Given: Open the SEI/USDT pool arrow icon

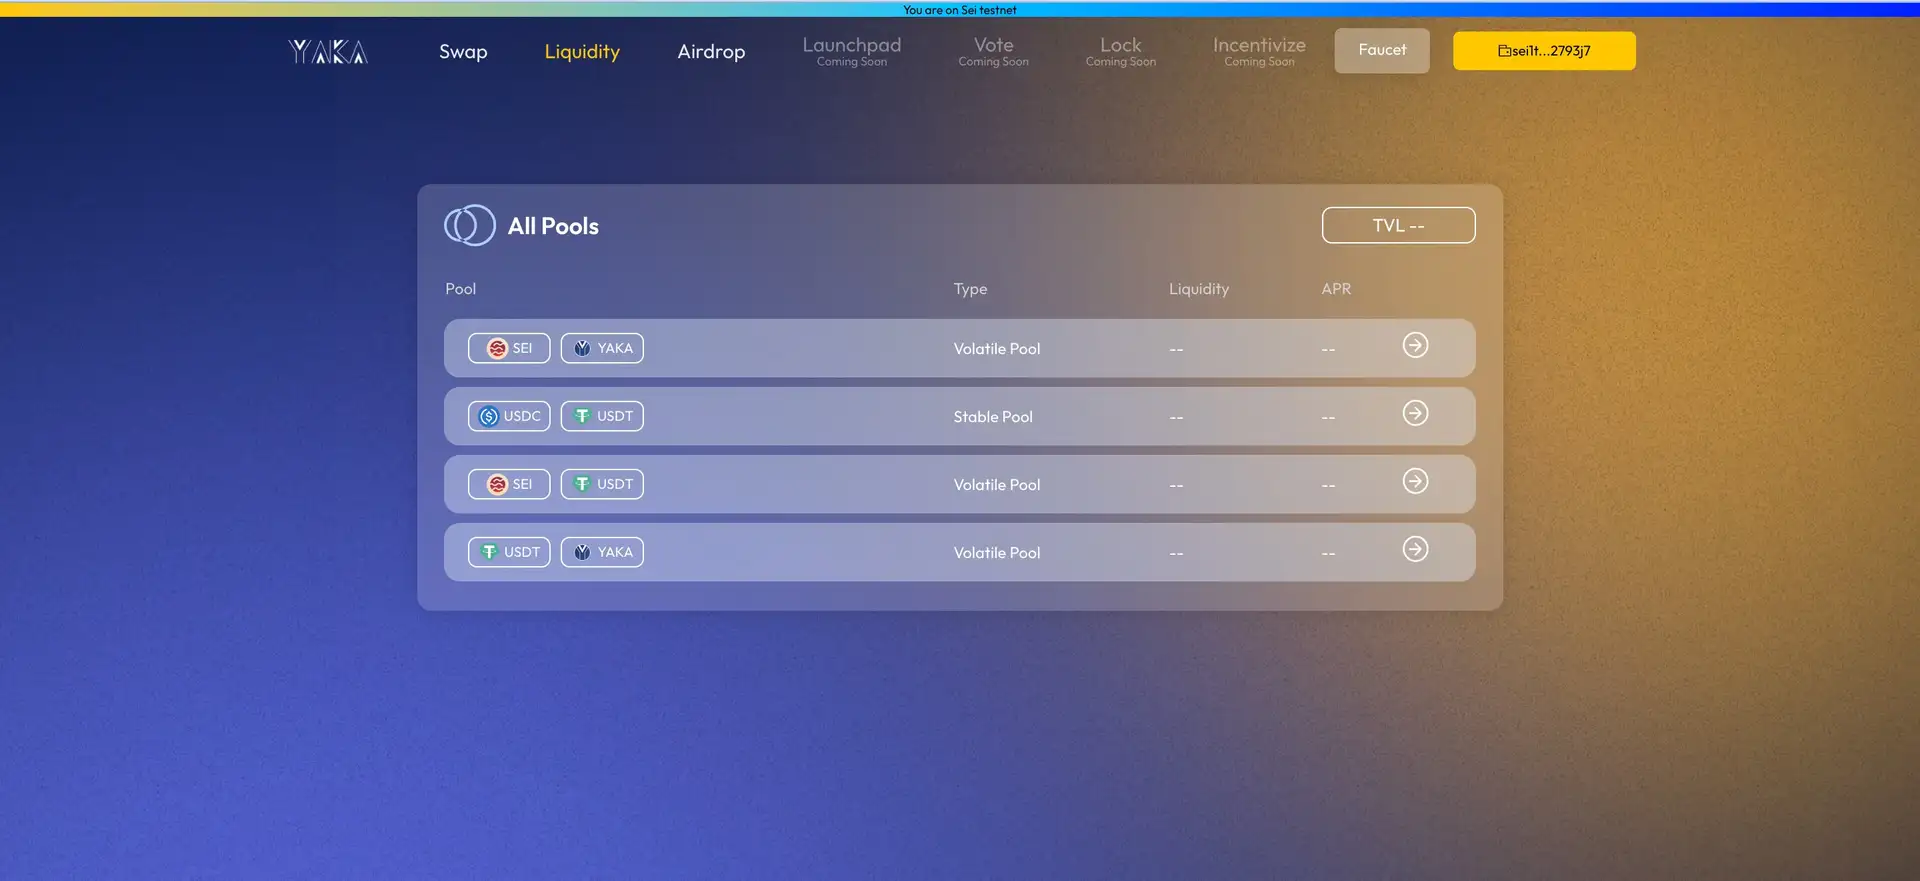Looking at the screenshot, I should click(1415, 481).
